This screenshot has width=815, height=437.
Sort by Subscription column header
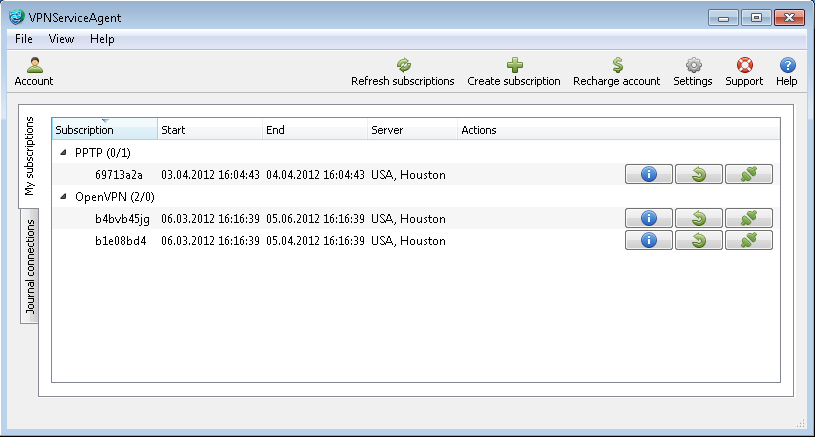(104, 129)
